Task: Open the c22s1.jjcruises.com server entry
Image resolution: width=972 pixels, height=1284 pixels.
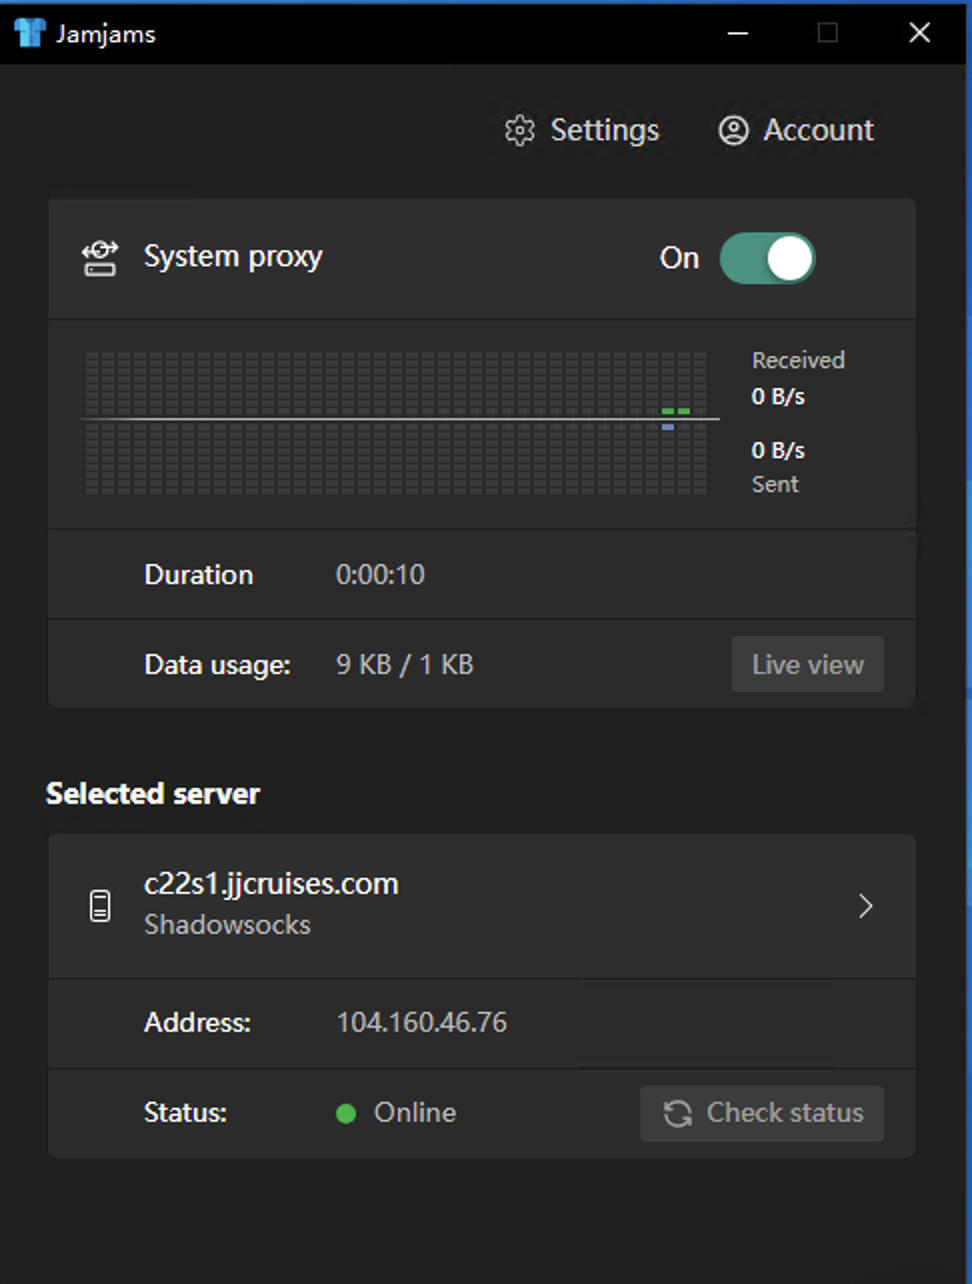Action: pyautogui.click(x=271, y=884)
